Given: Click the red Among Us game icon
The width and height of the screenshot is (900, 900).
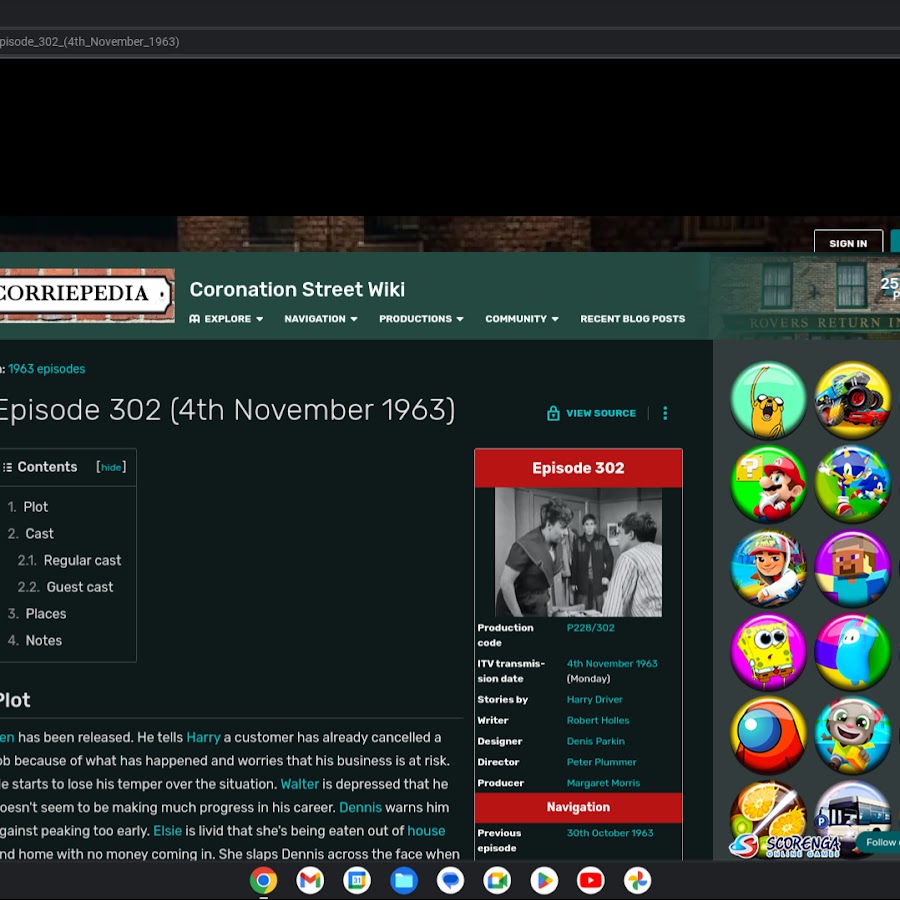Looking at the screenshot, I should pyautogui.click(x=769, y=735).
